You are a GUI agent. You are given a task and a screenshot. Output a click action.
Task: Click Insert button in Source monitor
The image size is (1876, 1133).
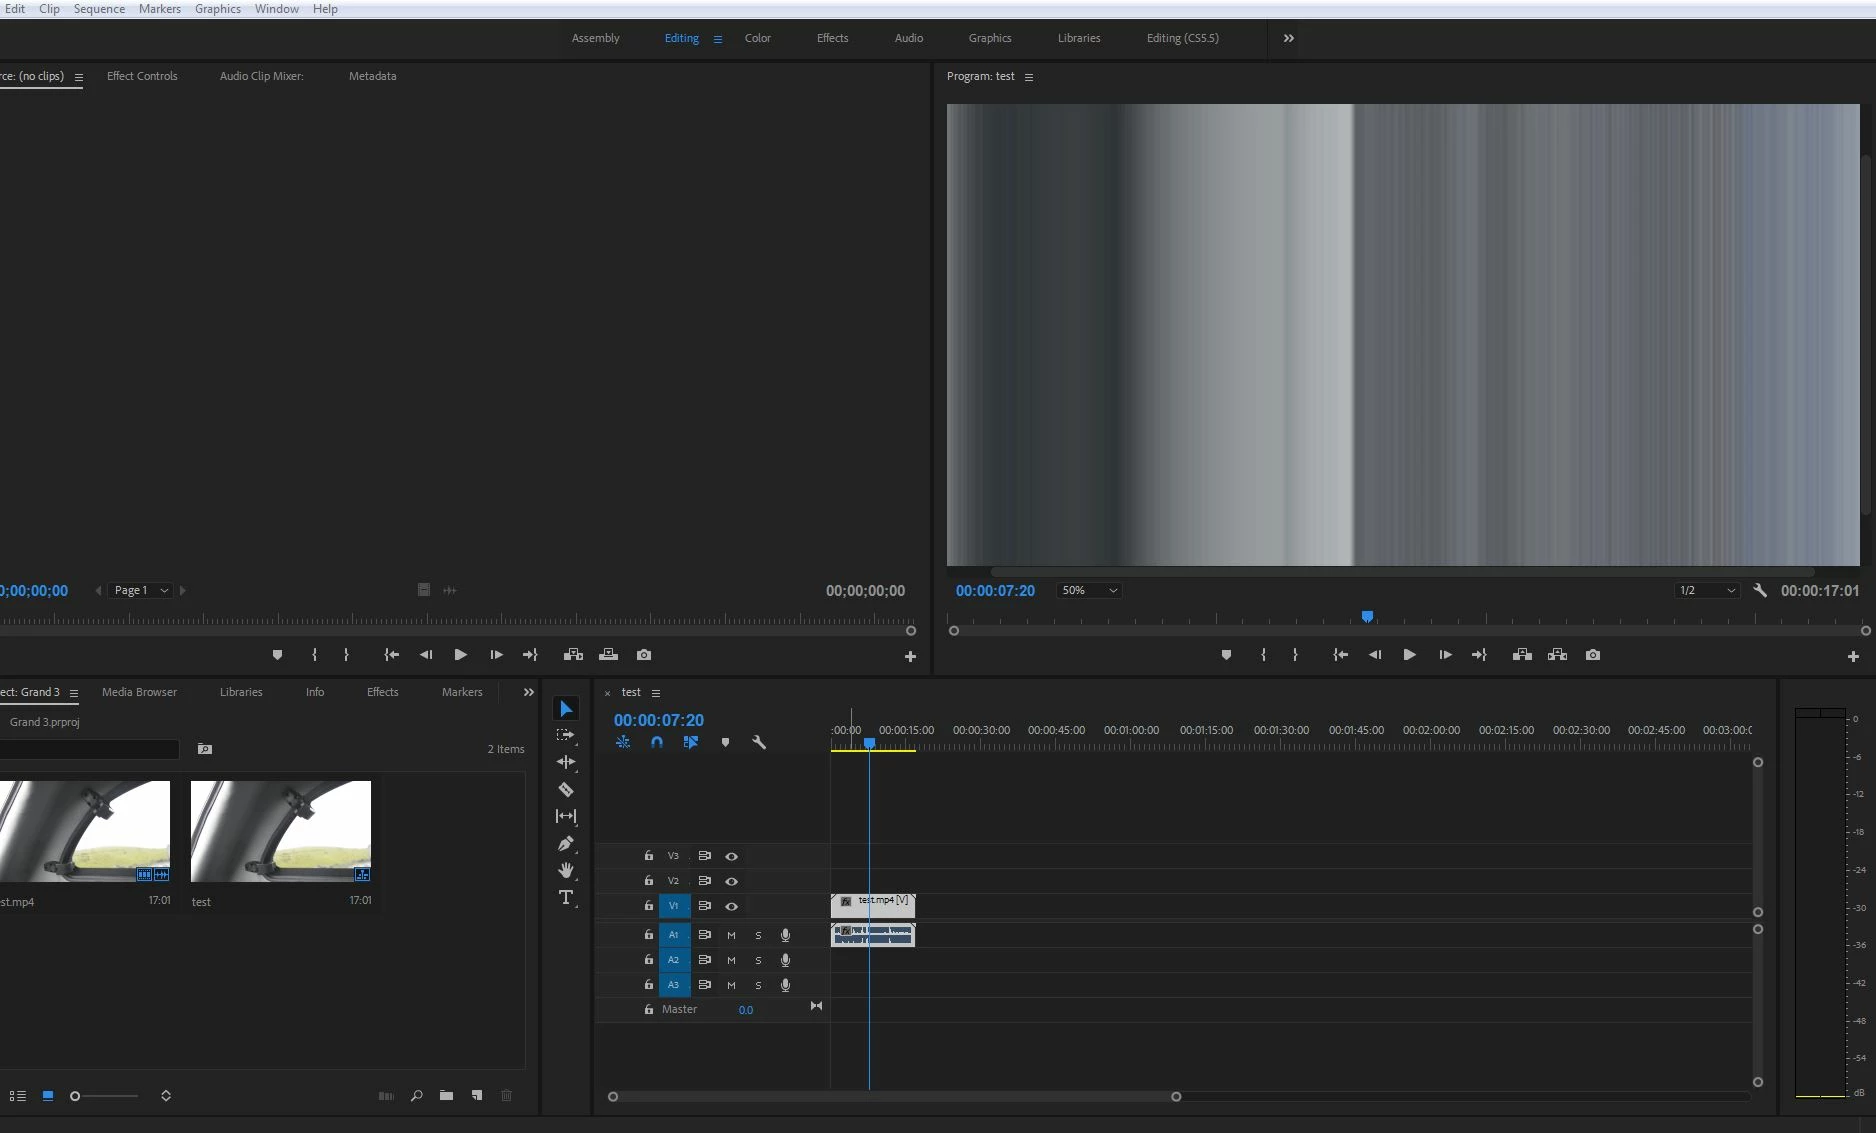pos(573,655)
